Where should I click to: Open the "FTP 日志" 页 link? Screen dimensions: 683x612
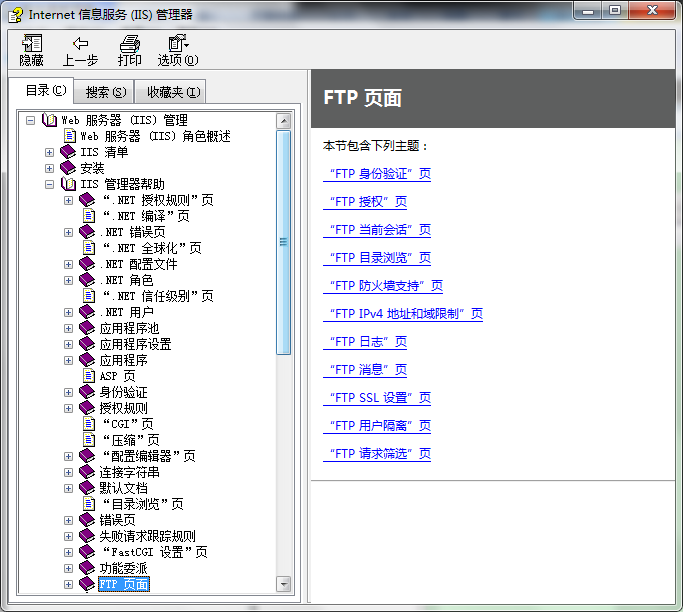pos(365,342)
